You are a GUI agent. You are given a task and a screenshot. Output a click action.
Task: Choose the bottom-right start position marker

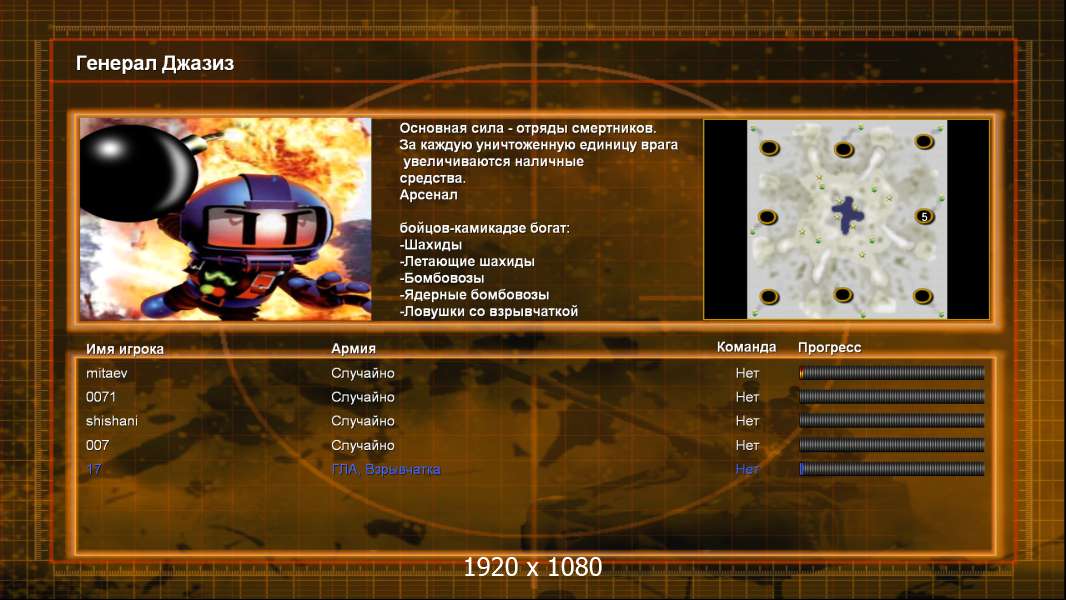923,296
